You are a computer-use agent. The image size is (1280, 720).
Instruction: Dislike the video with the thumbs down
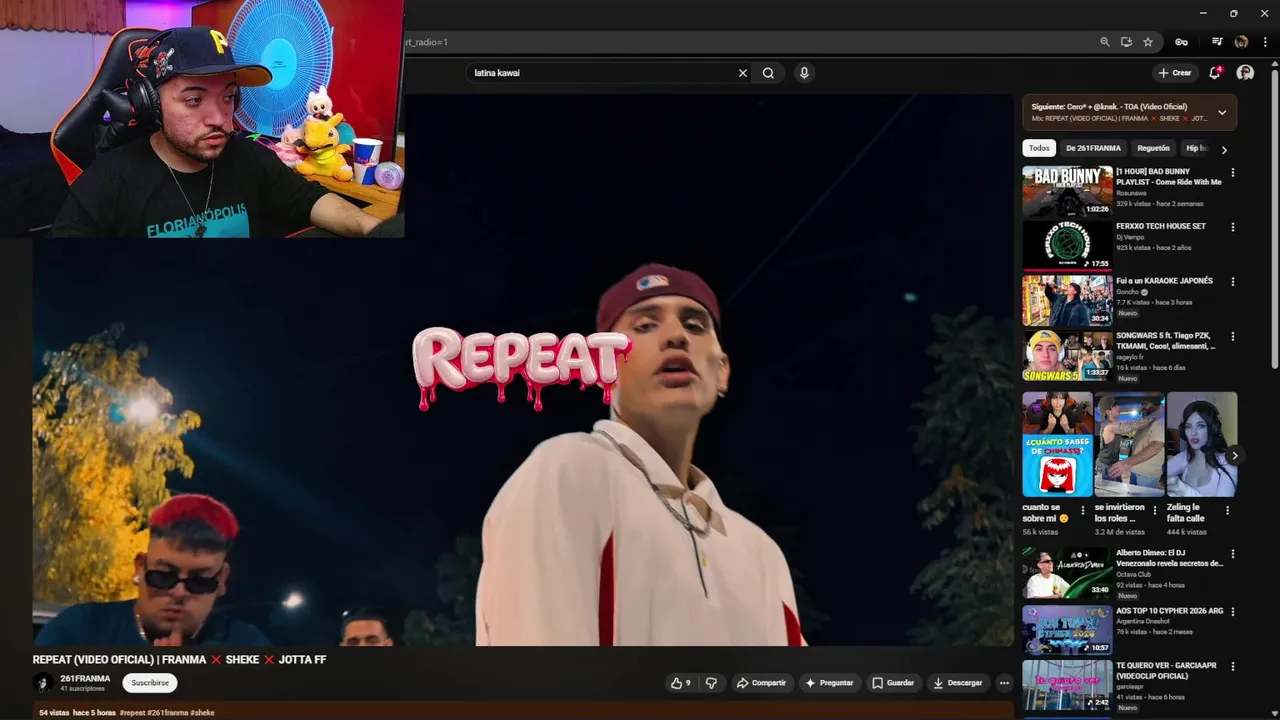[711, 683]
